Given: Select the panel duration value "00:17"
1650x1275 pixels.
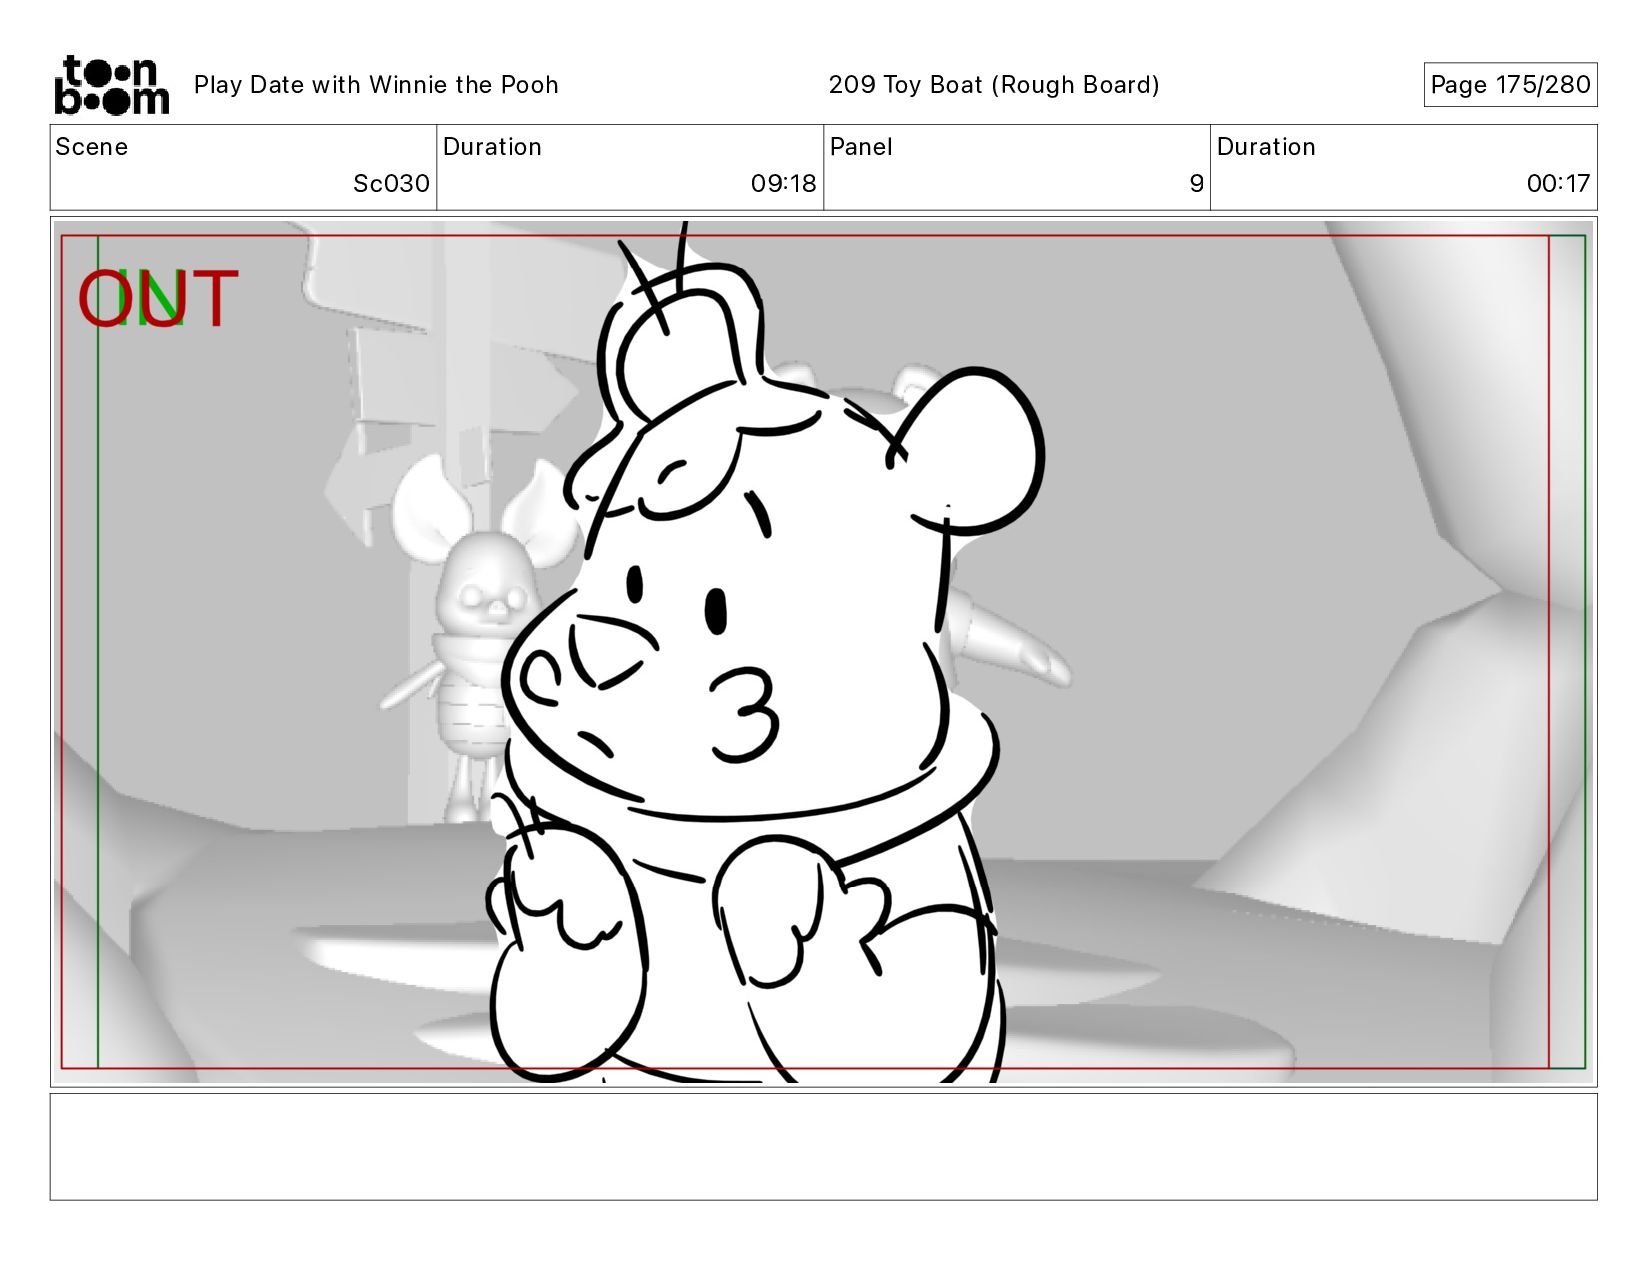Looking at the screenshot, I should (x=1558, y=184).
